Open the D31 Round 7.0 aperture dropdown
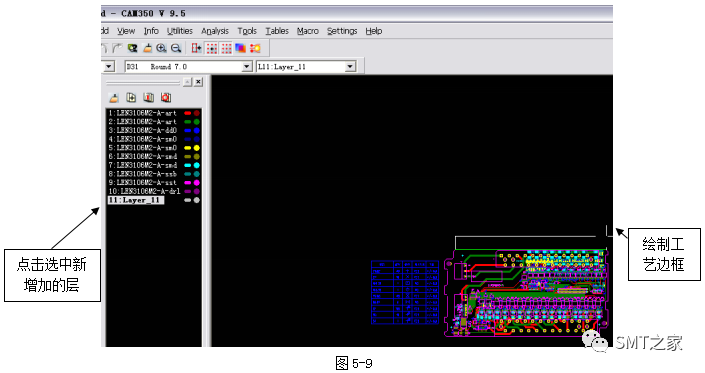The width and height of the screenshot is (705, 373). tap(247, 67)
